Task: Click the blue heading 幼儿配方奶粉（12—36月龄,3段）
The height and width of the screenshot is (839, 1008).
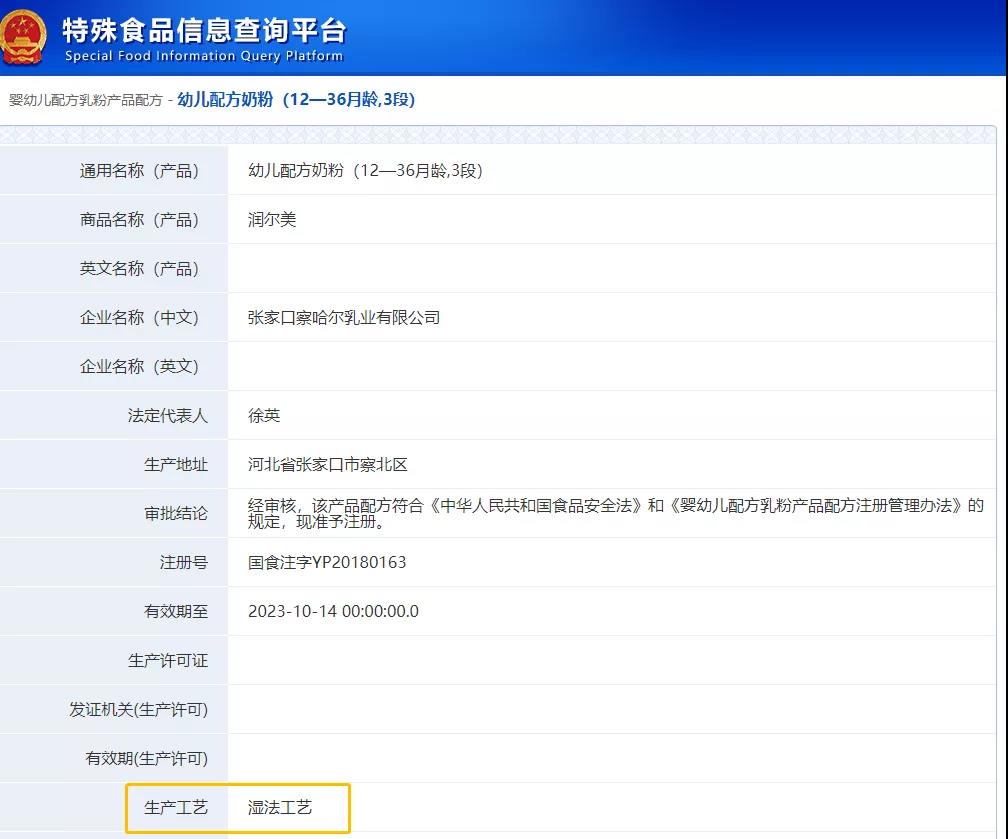Action: [x=296, y=99]
